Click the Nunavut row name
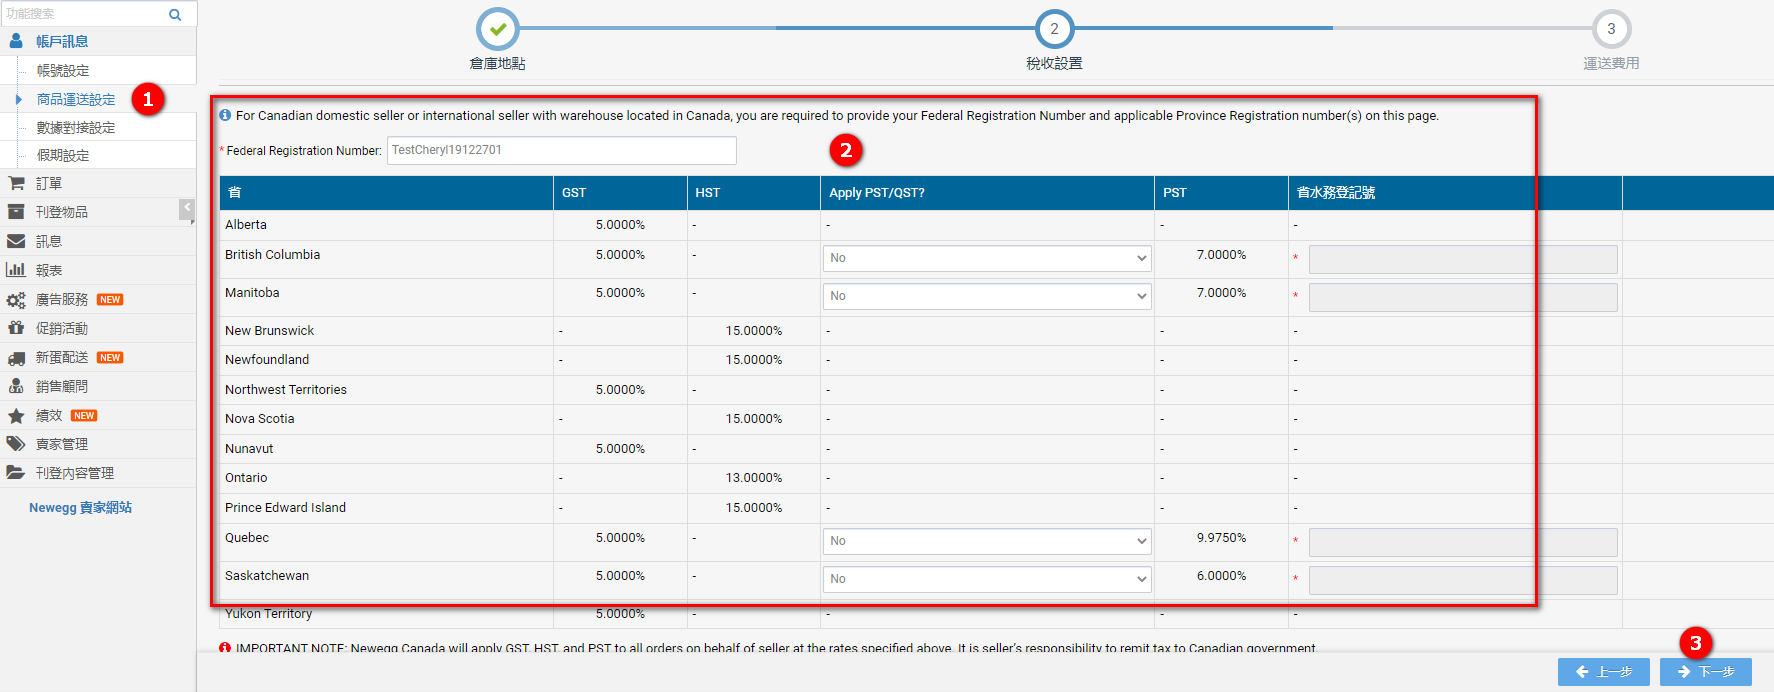The height and width of the screenshot is (692, 1774). click(249, 449)
